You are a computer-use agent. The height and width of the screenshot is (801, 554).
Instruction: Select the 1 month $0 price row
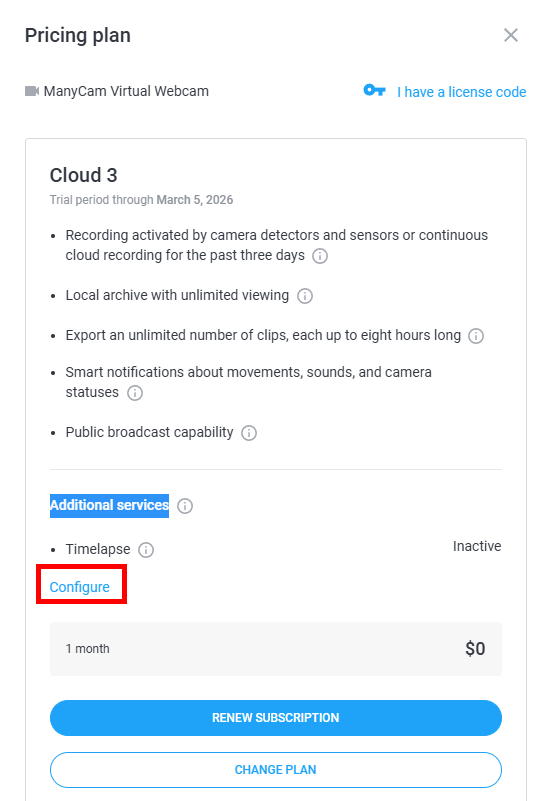(276, 649)
